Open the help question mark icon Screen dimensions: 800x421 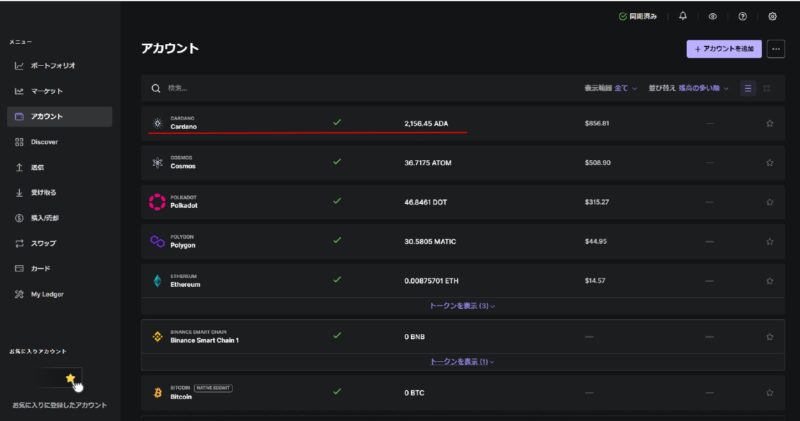[x=742, y=16]
